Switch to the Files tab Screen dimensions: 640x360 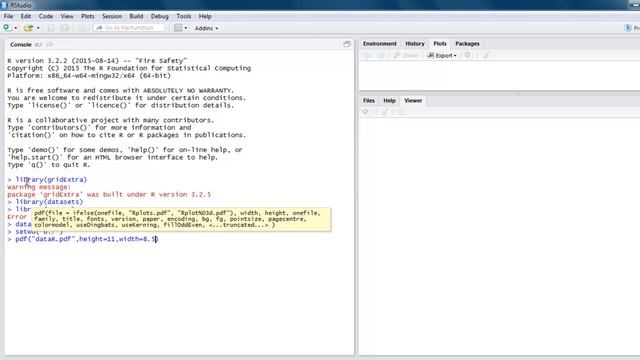(x=369, y=100)
